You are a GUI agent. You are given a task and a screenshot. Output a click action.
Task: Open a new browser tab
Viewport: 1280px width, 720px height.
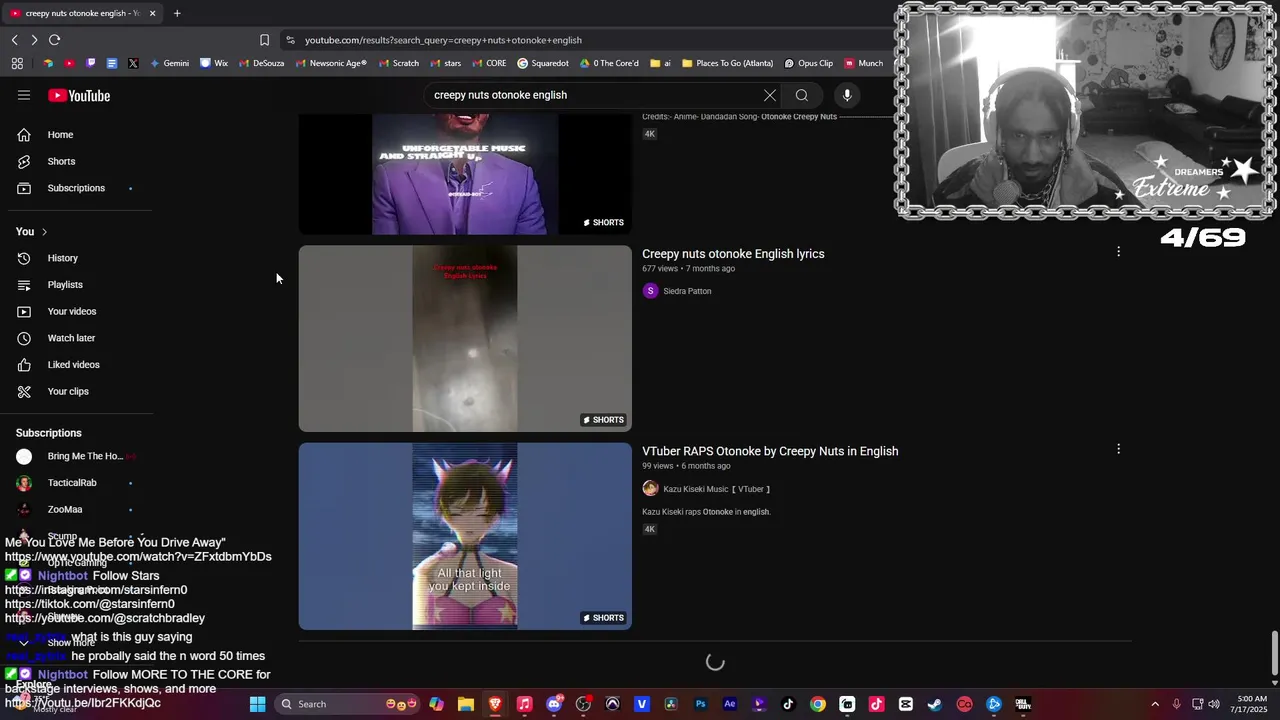(177, 13)
